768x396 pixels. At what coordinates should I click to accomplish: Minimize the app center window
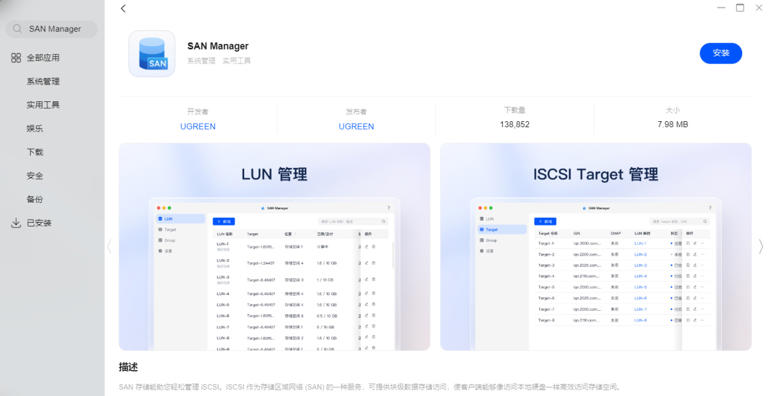(721, 8)
